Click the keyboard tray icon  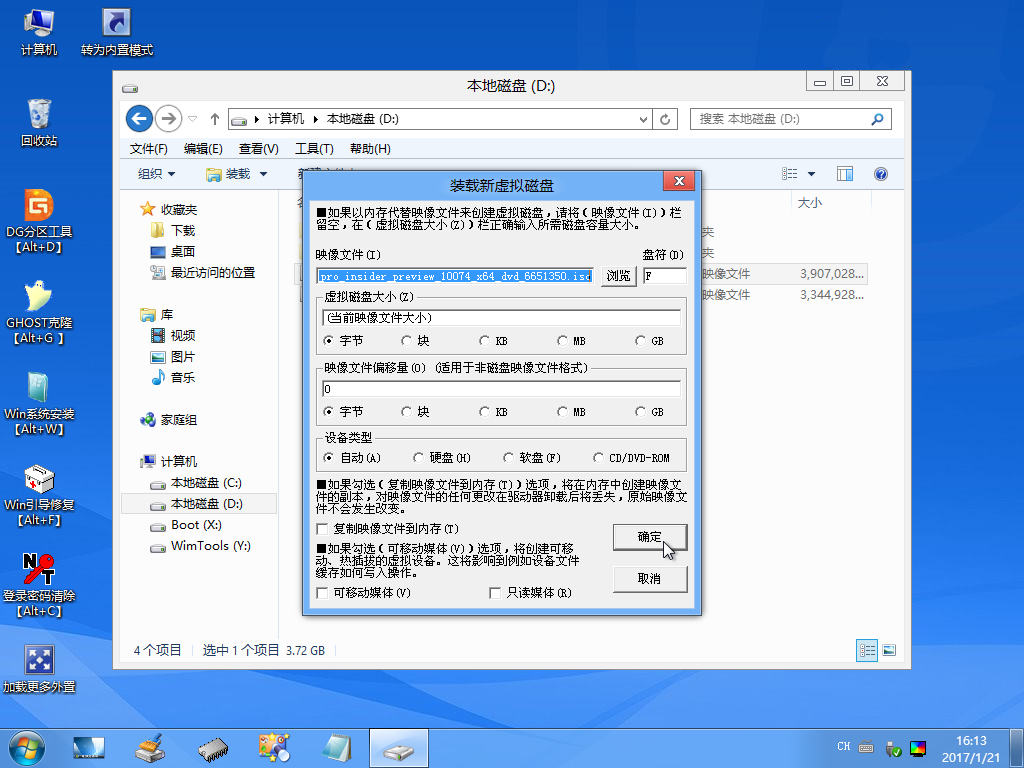click(867, 747)
